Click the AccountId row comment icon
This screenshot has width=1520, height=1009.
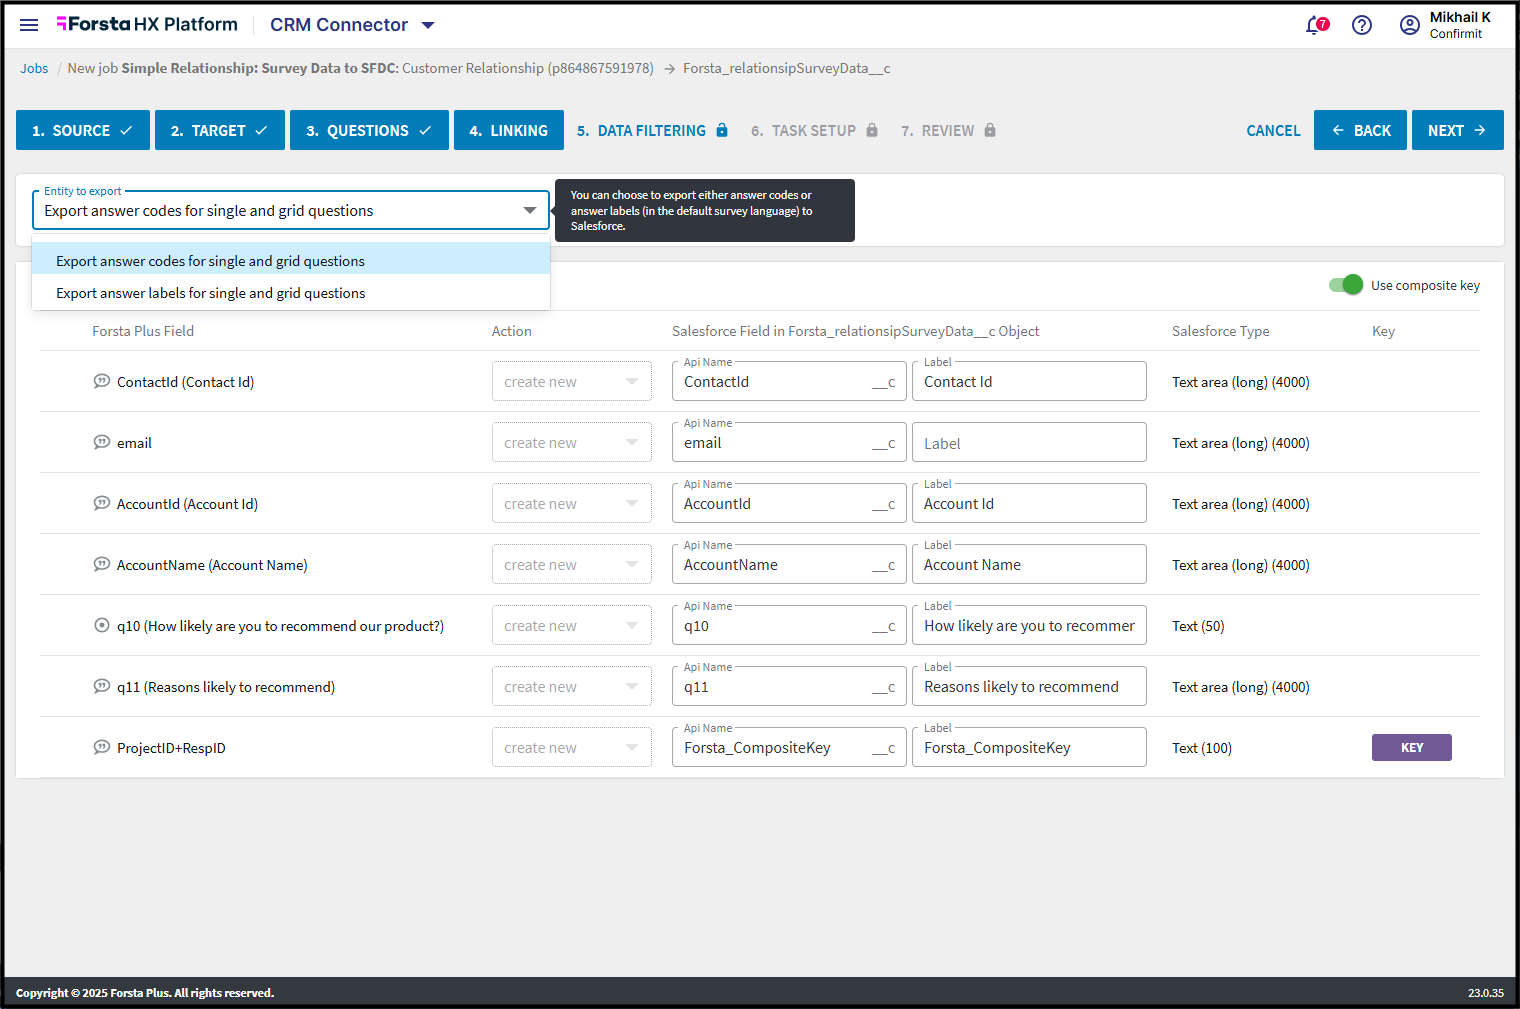(102, 503)
